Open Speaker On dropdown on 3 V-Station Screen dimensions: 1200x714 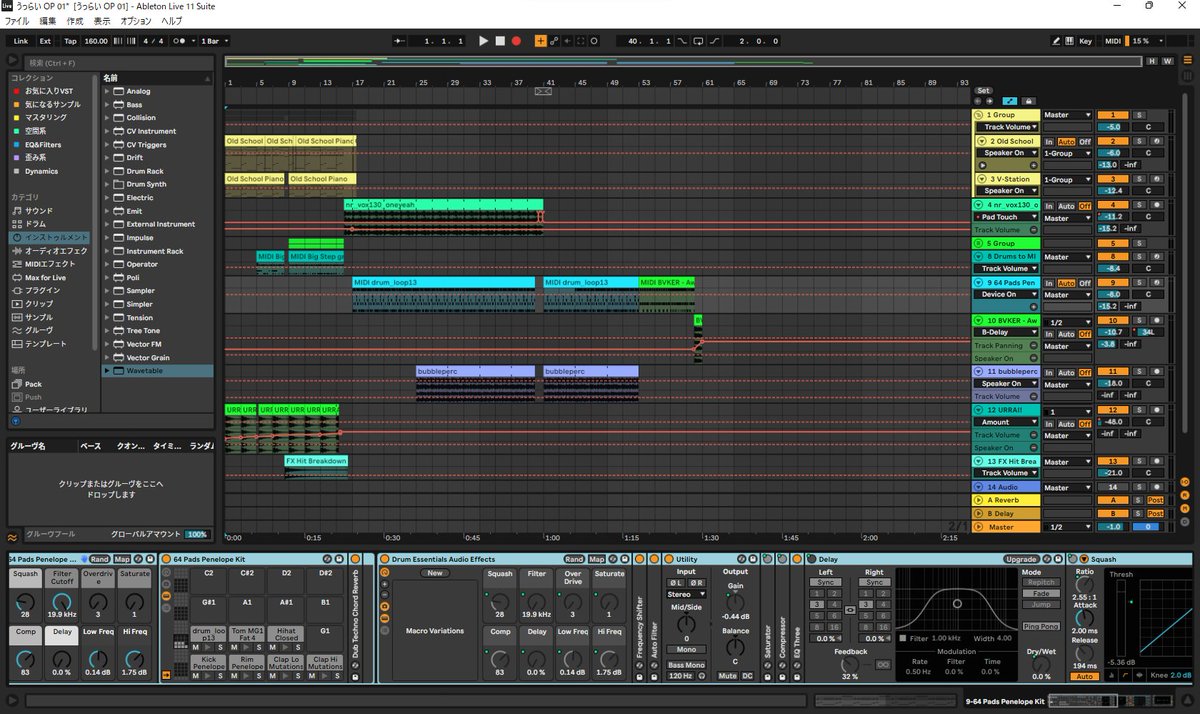click(x=1009, y=190)
